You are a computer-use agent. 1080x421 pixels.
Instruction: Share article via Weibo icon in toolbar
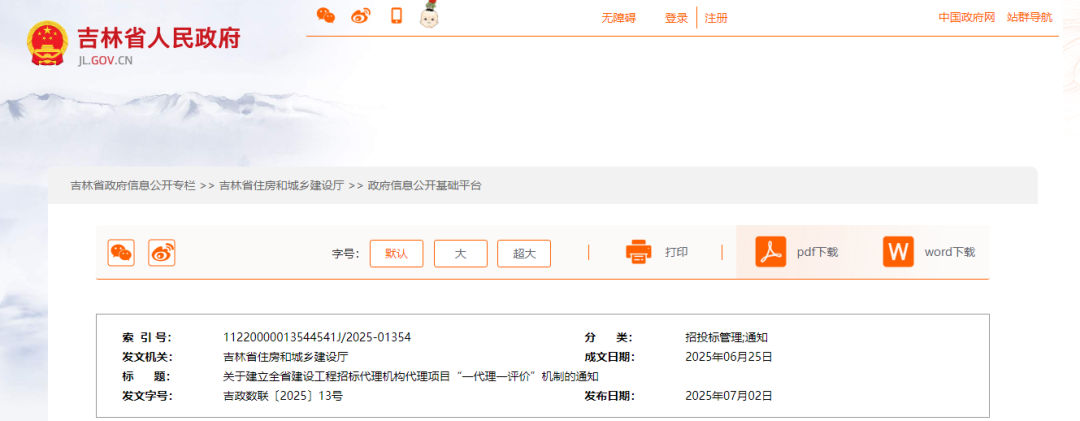(162, 252)
